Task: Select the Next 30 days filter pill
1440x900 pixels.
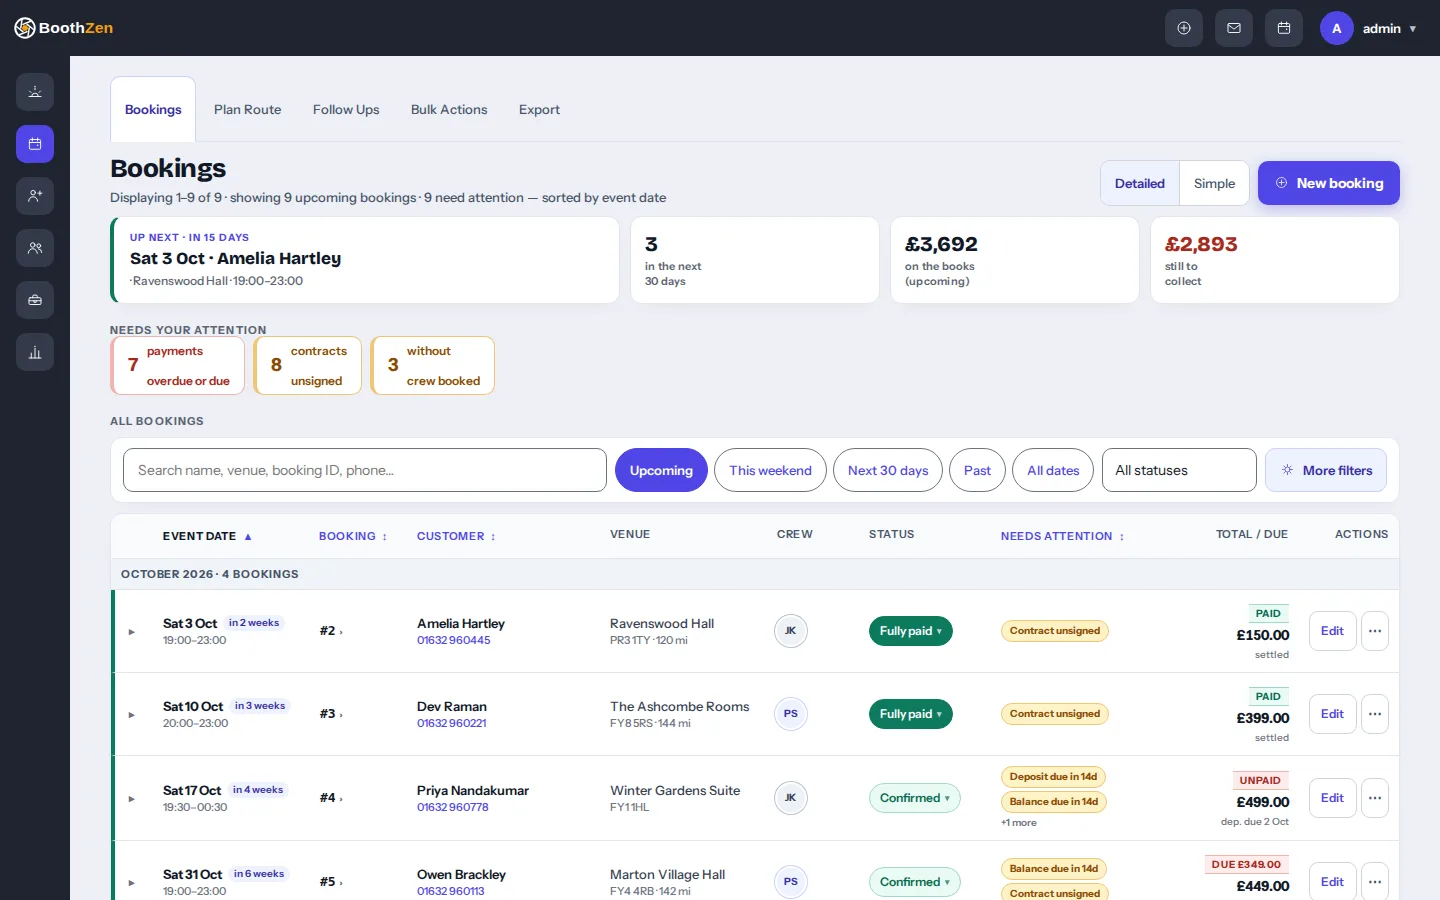Action: (x=888, y=470)
